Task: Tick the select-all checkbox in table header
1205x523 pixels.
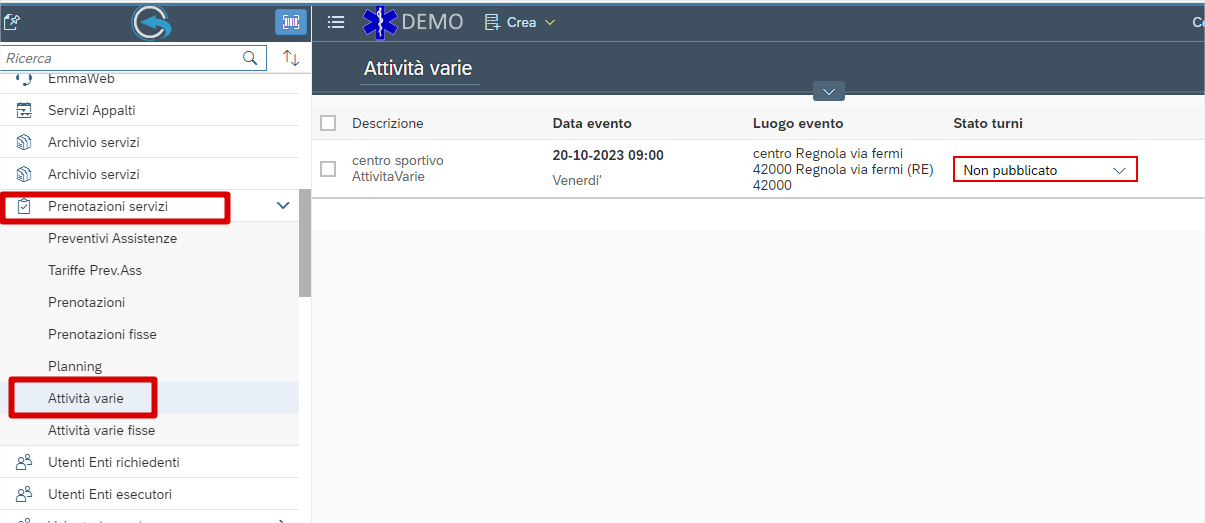Action: pyautogui.click(x=328, y=123)
